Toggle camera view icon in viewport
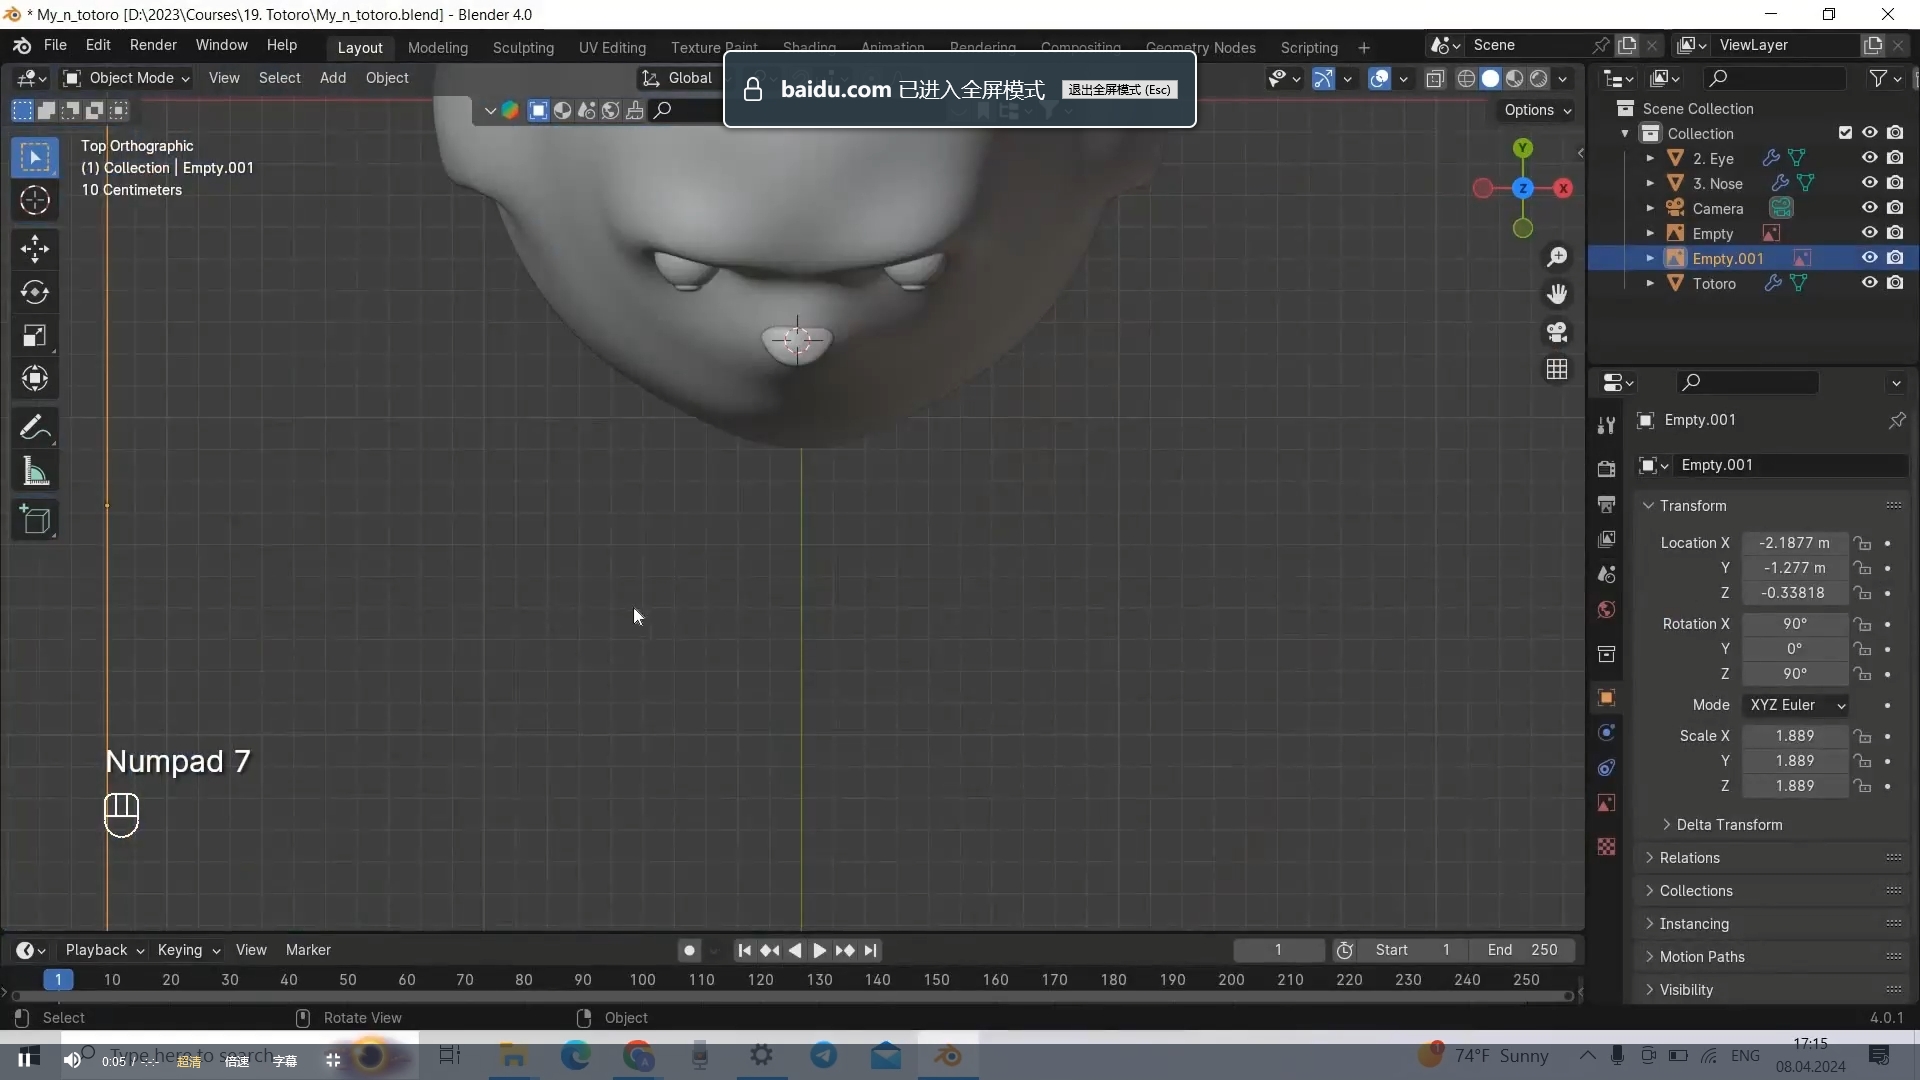Viewport: 1920px width, 1080px height. pyautogui.click(x=1557, y=332)
